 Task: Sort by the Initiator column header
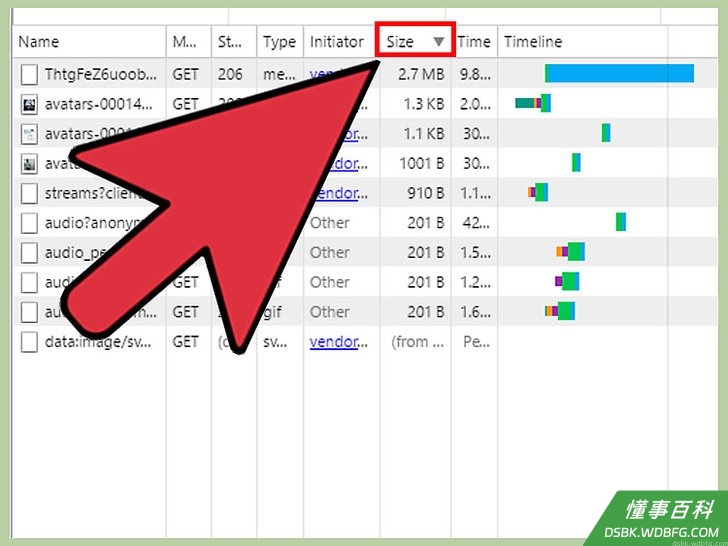pos(339,42)
